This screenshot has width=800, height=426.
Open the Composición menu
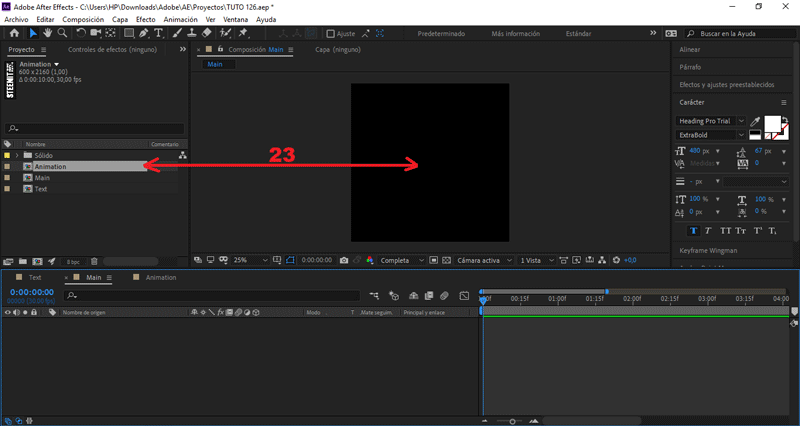pyautogui.click(x=83, y=19)
